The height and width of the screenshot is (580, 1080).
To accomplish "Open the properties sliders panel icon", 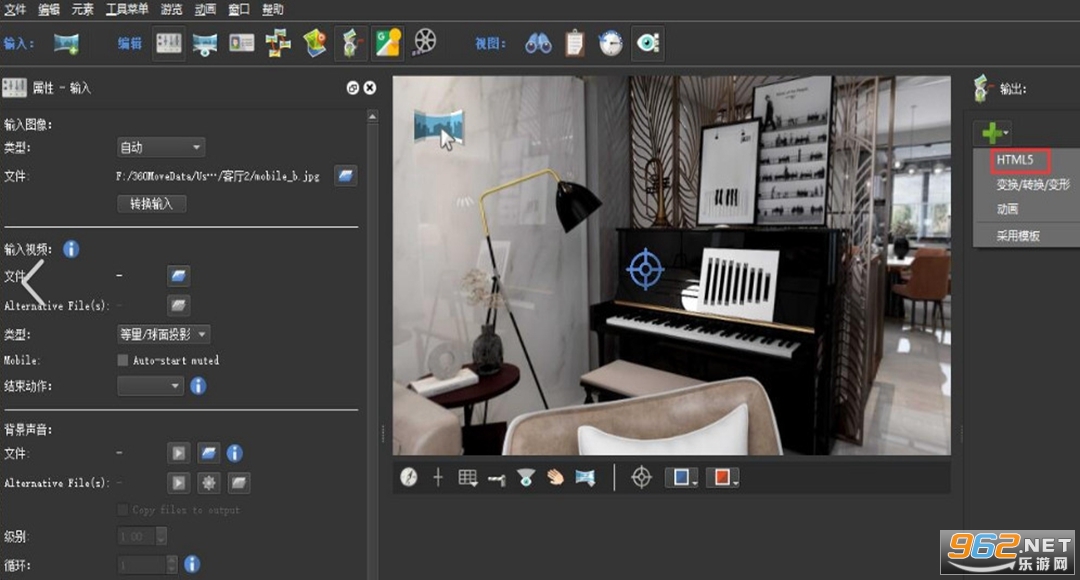I will [169, 43].
